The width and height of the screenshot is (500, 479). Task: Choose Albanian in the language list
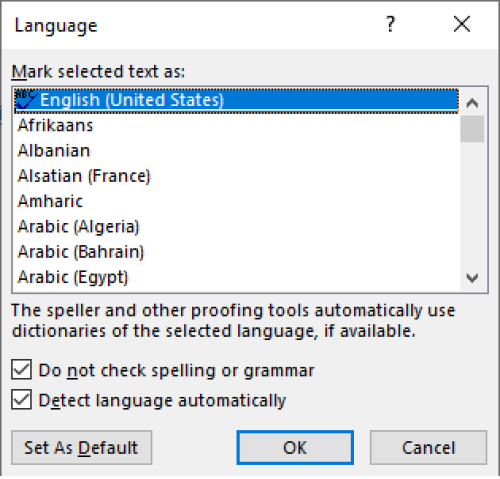point(54,151)
